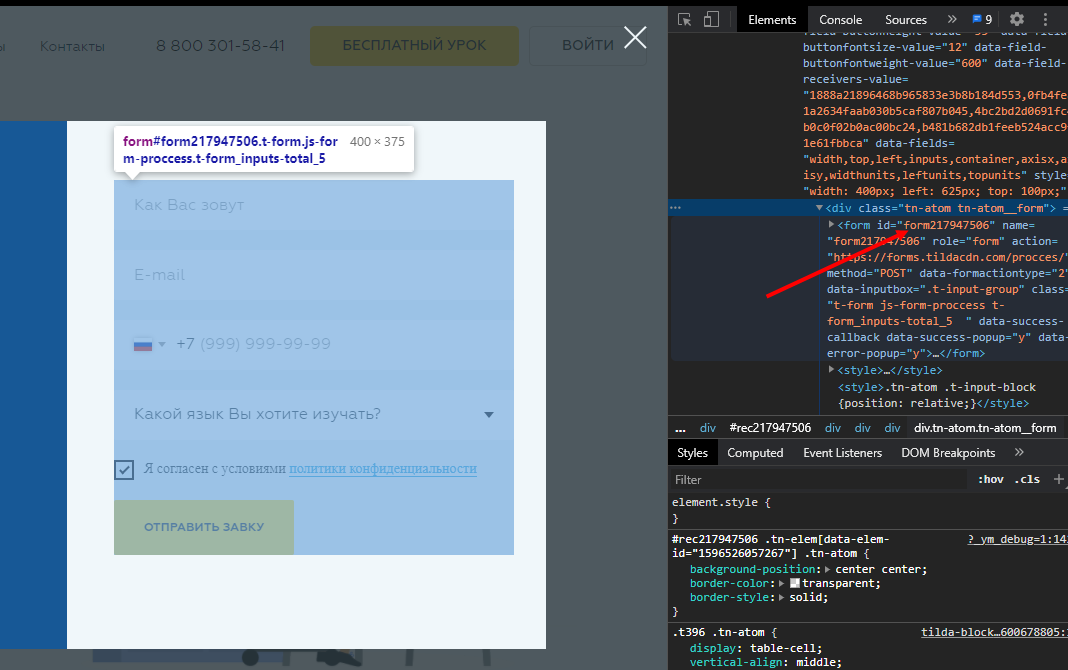Image resolution: width=1068 pixels, height=670 pixels.
Task: Activate the inspect element picker tool
Action: click(x=685, y=19)
